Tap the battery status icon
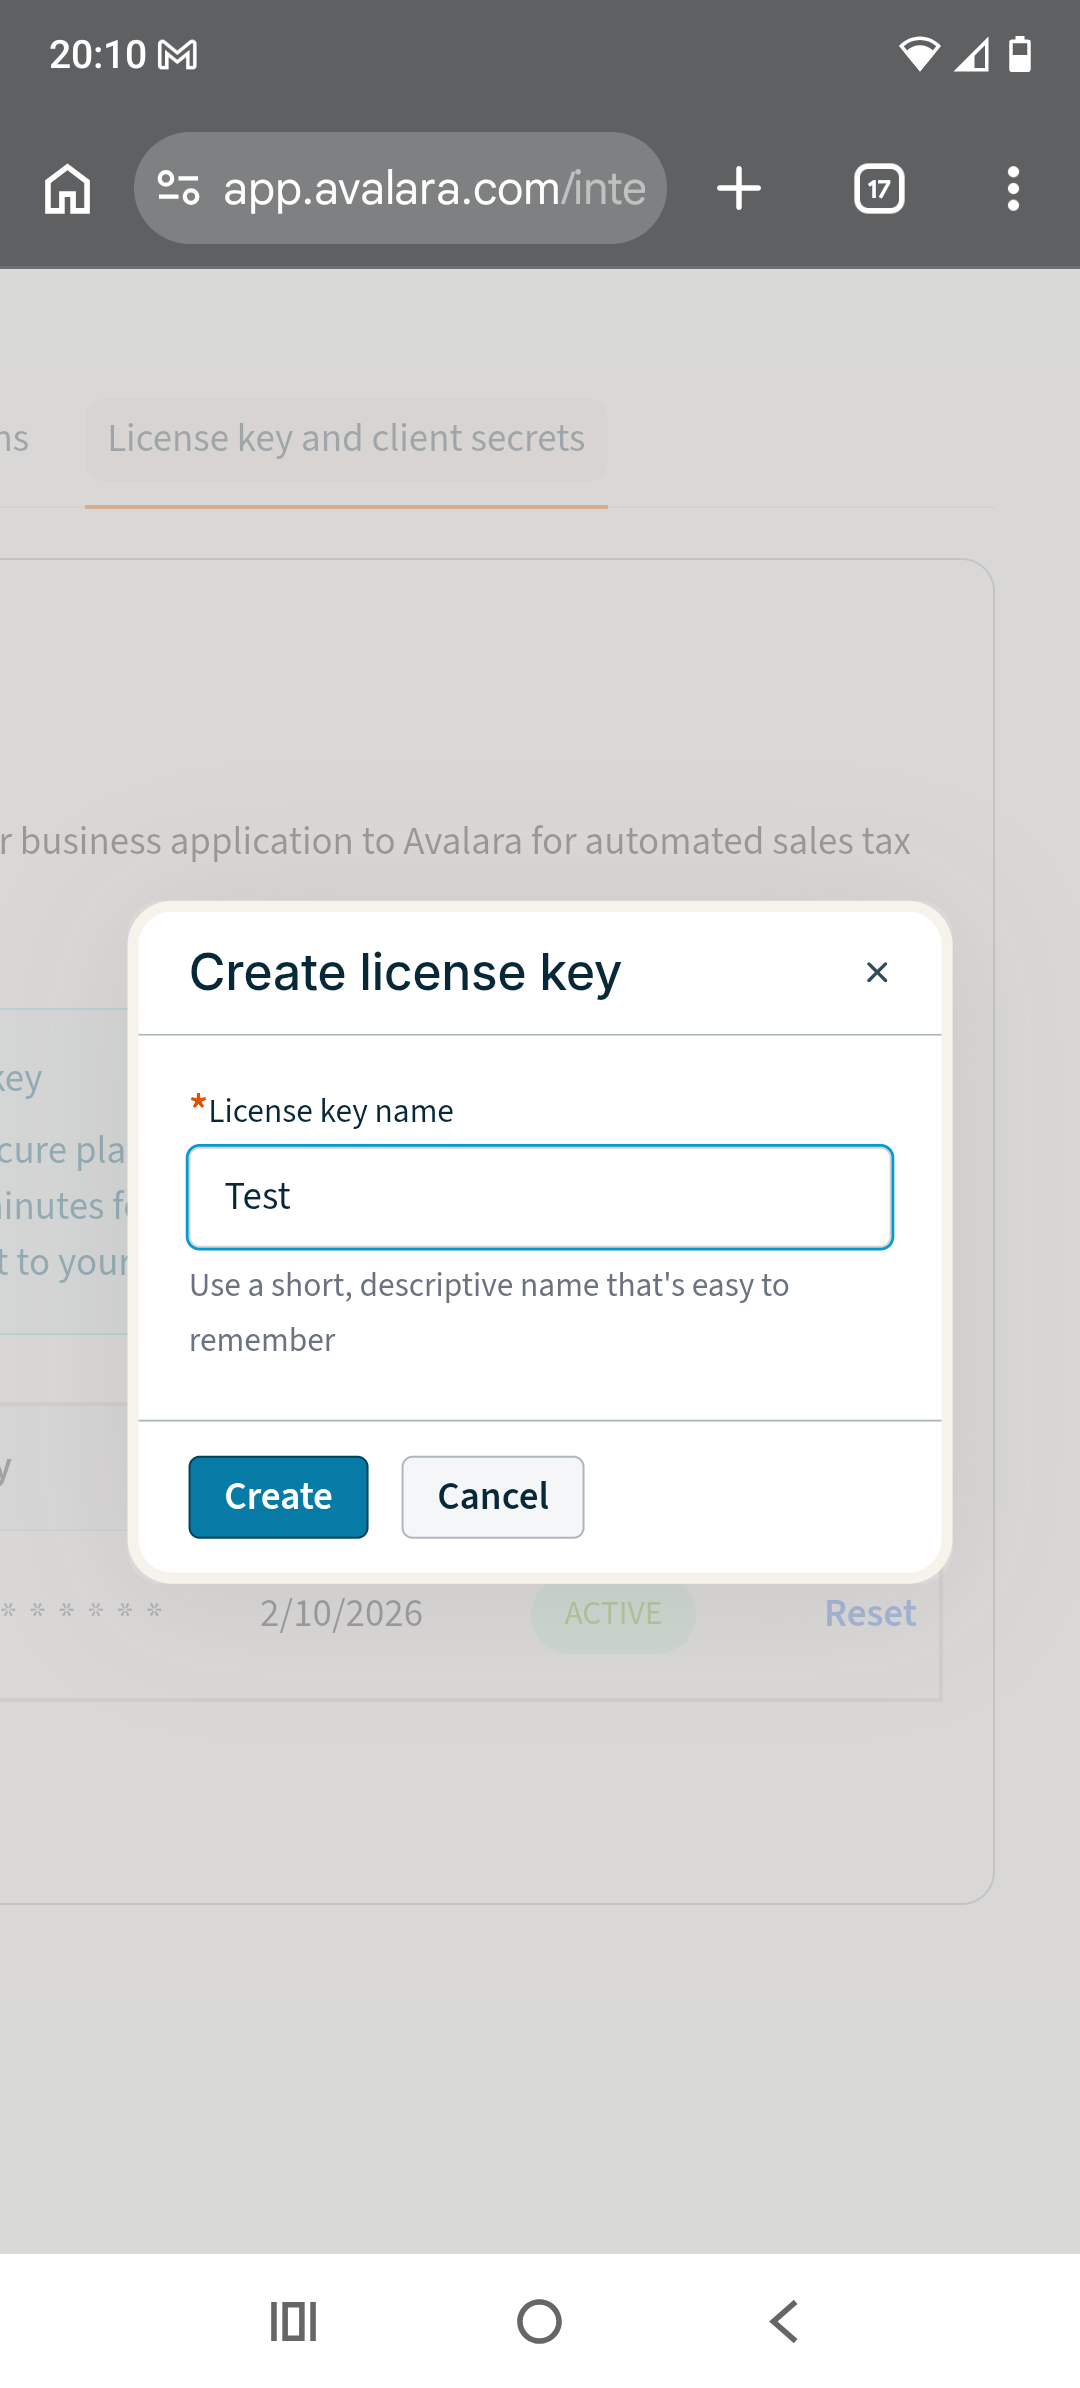 pyautogui.click(x=1019, y=55)
